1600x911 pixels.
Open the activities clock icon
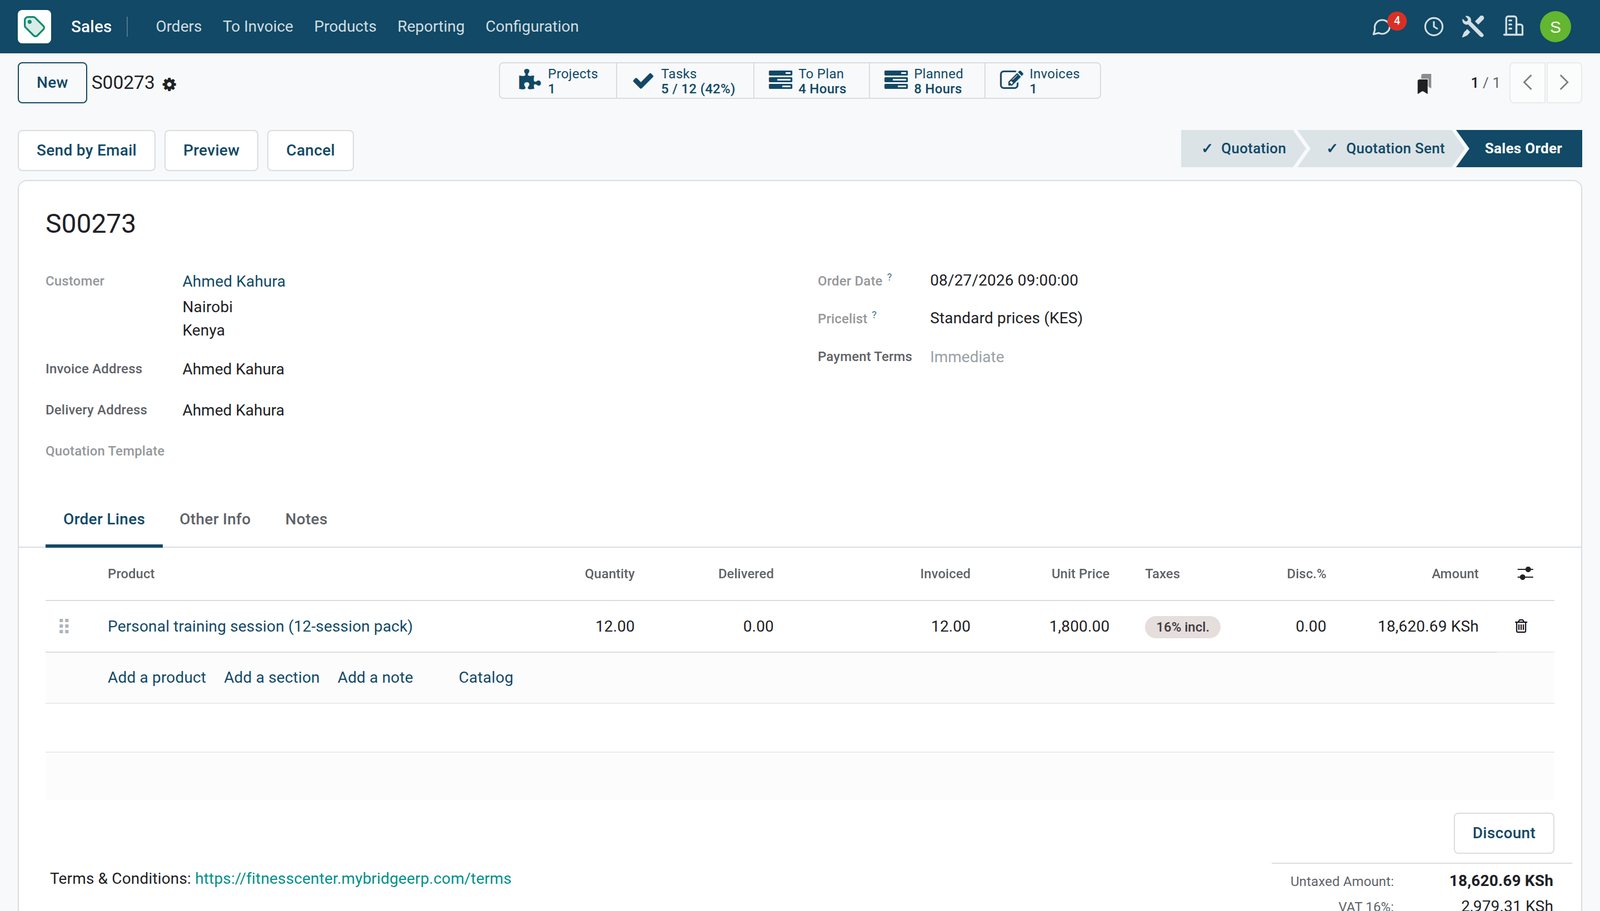click(1433, 26)
